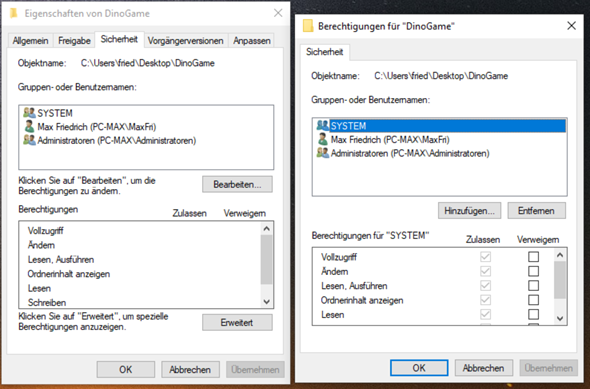The width and height of the screenshot is (590, 389).
Task: Click scrollbar thumb in Eigenschaften permissions list
Action: pyautogui.click(x=266, y=260)
